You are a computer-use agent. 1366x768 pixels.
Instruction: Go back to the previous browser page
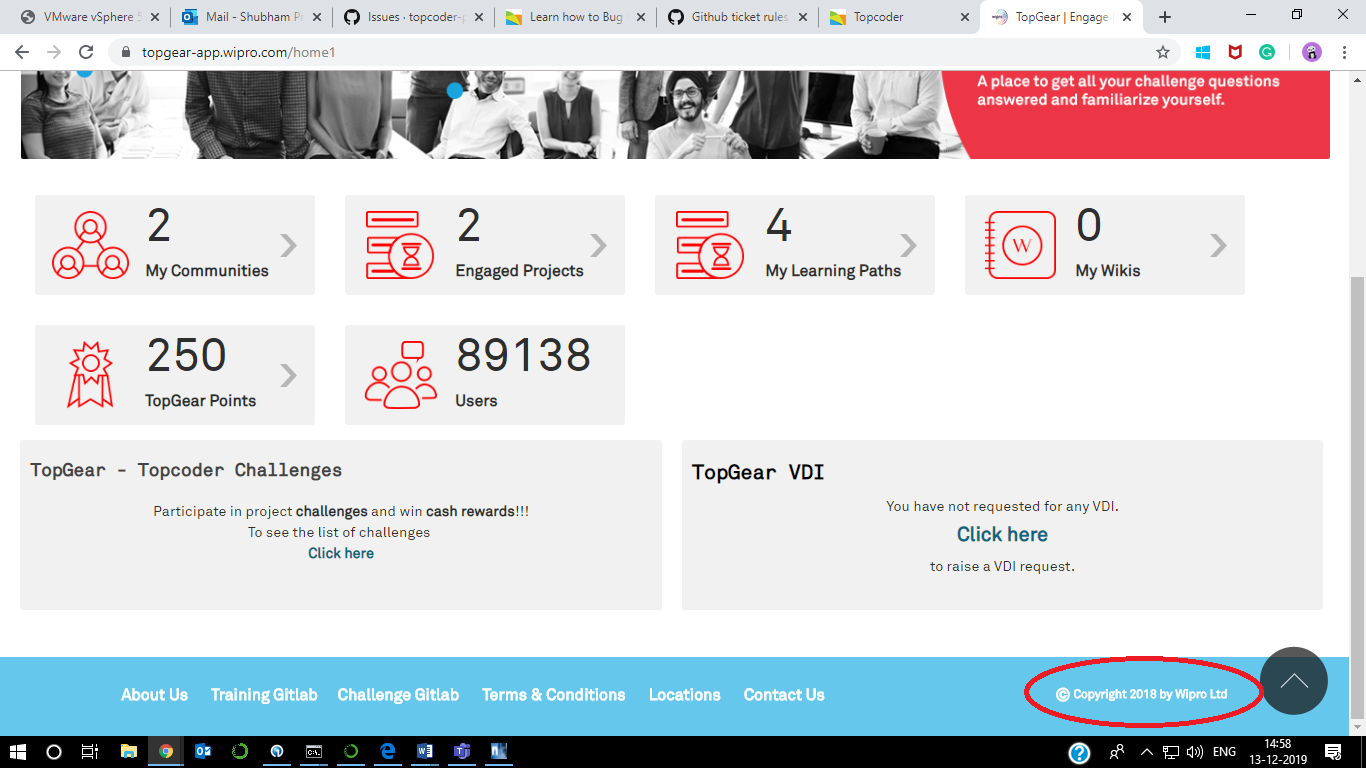click(x=22, y=52)
